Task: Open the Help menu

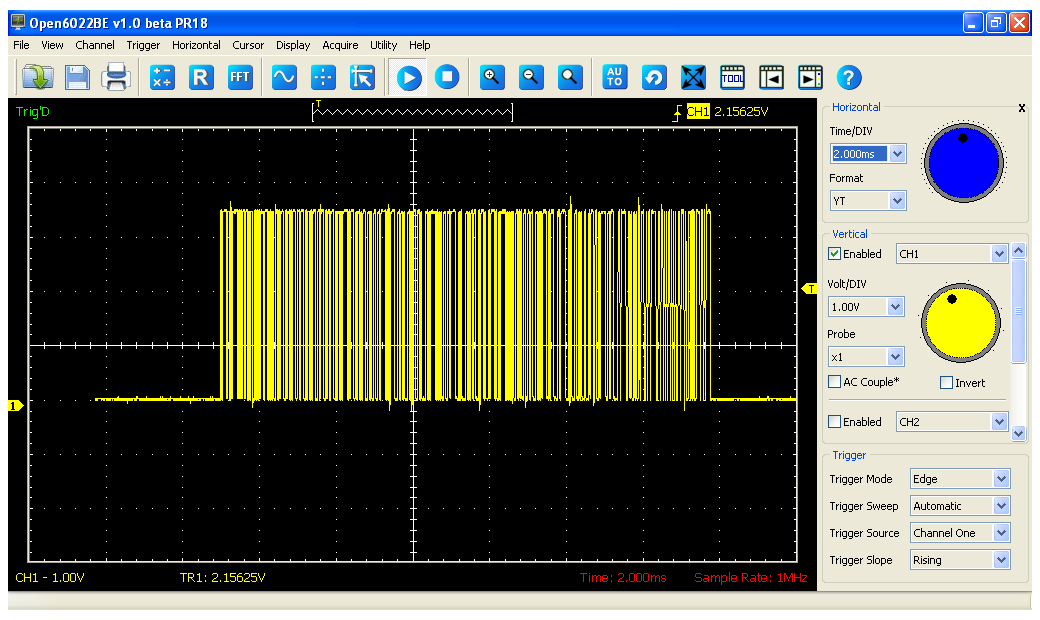Action: (419, 45)
